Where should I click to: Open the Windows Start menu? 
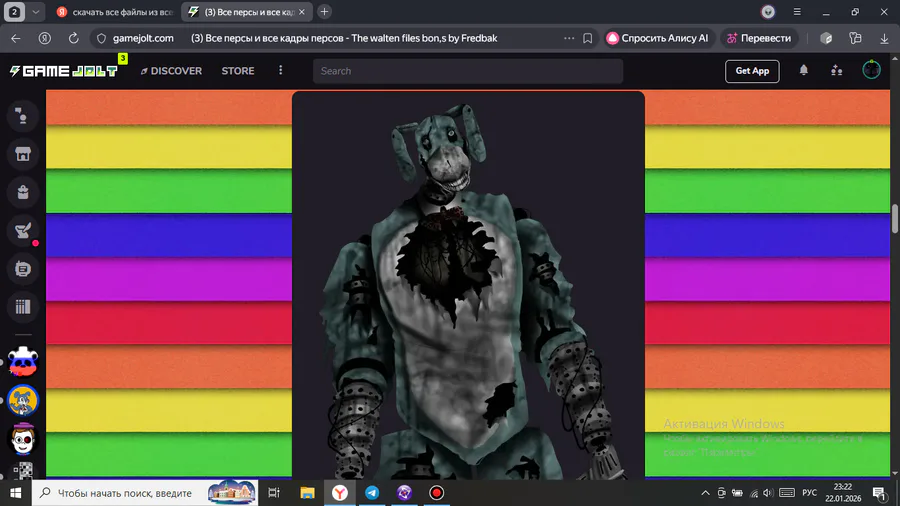[15, 493]
